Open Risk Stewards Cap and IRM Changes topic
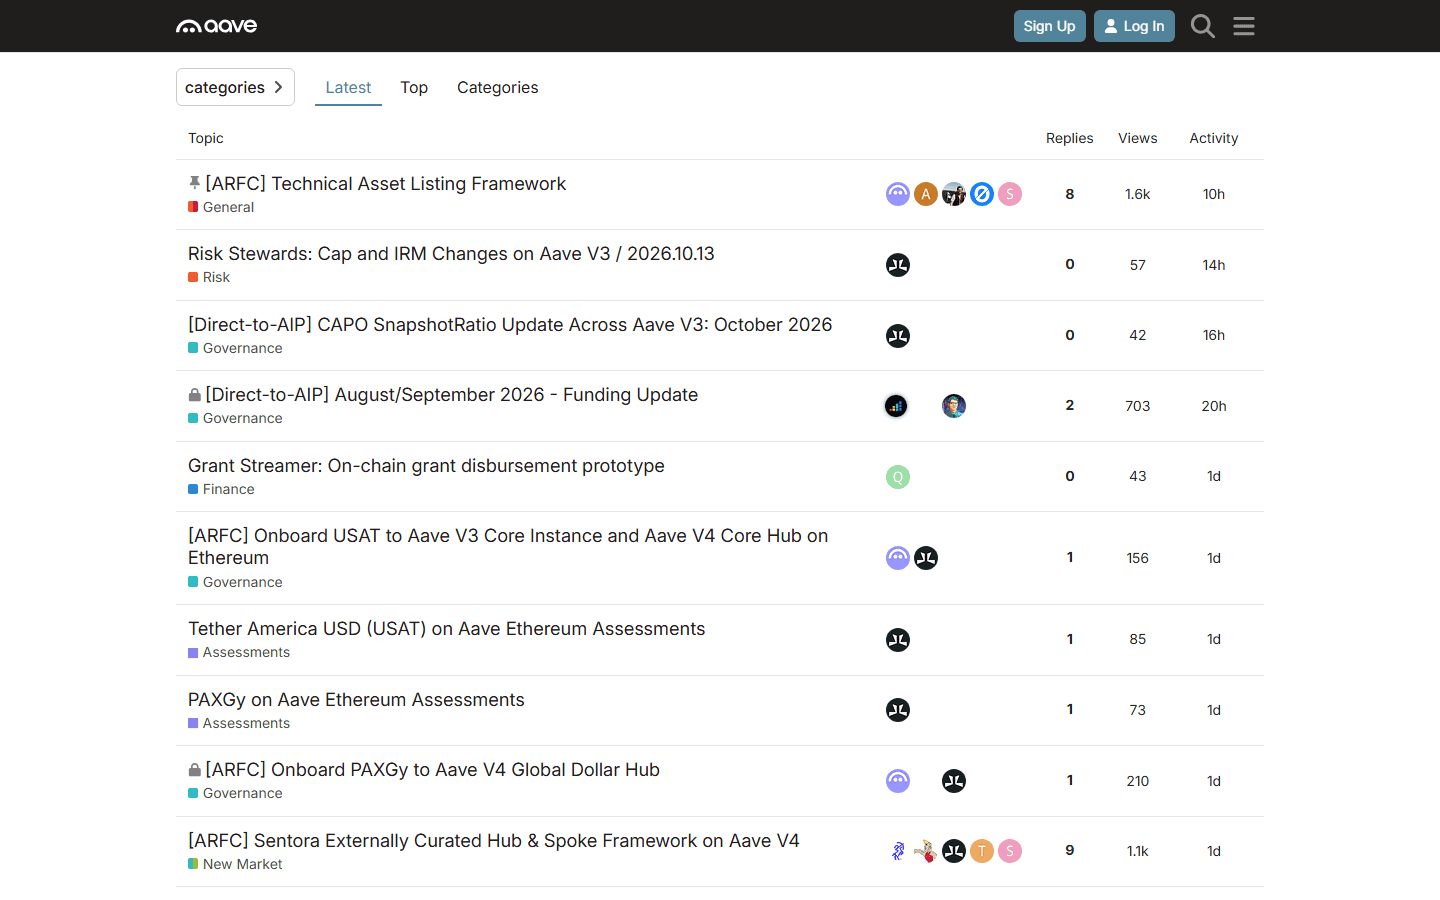The width and height of the screenshot is (1440, 900). pos(451,253)
